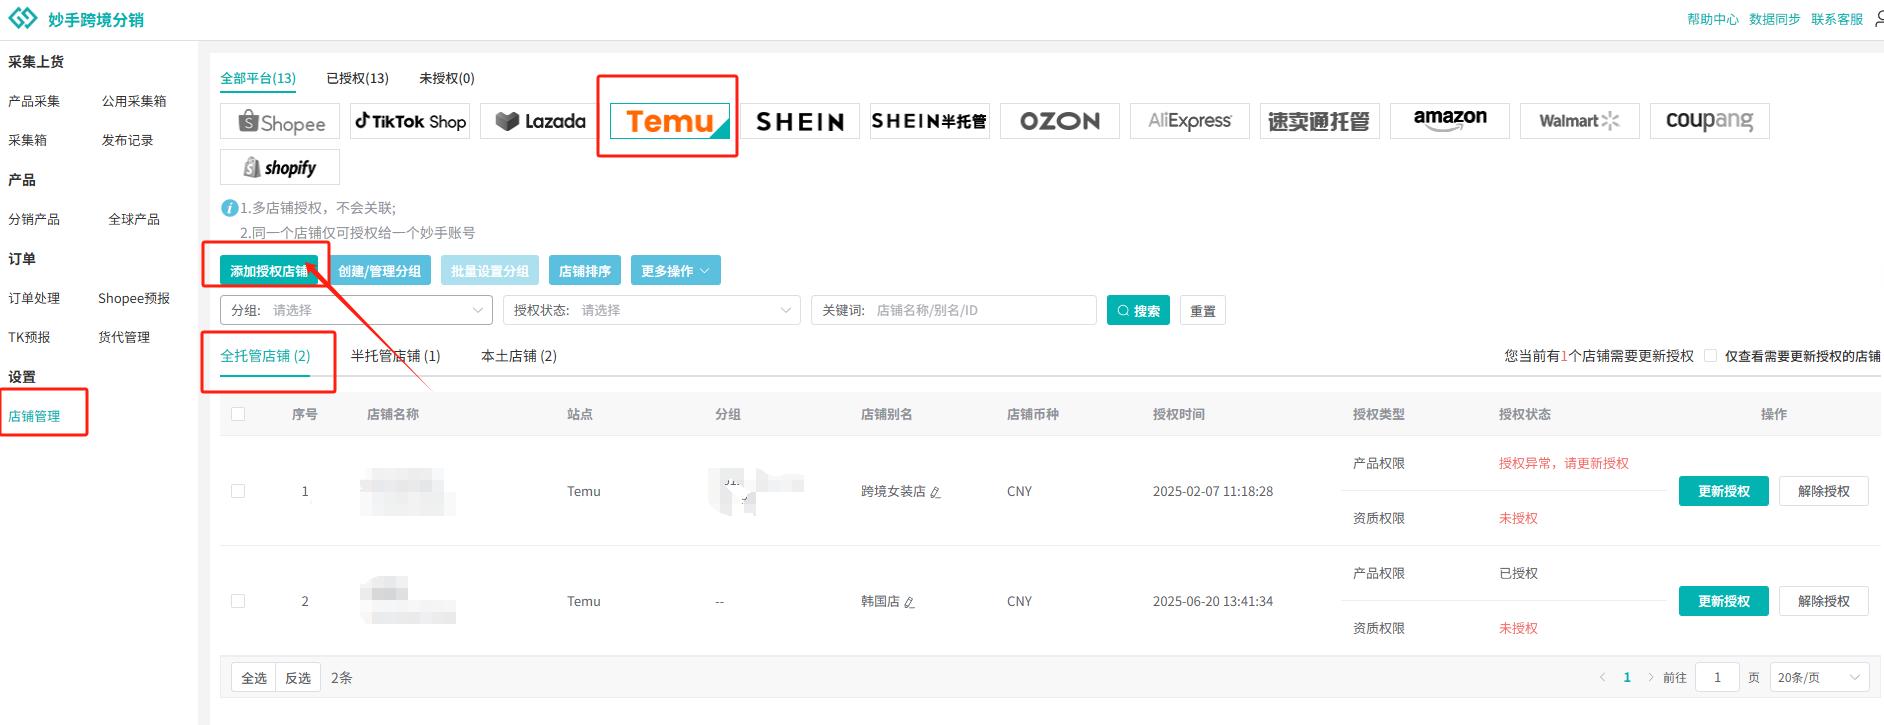
Task: Select page 1 in pagination
Action: (x=1627, y=677)
